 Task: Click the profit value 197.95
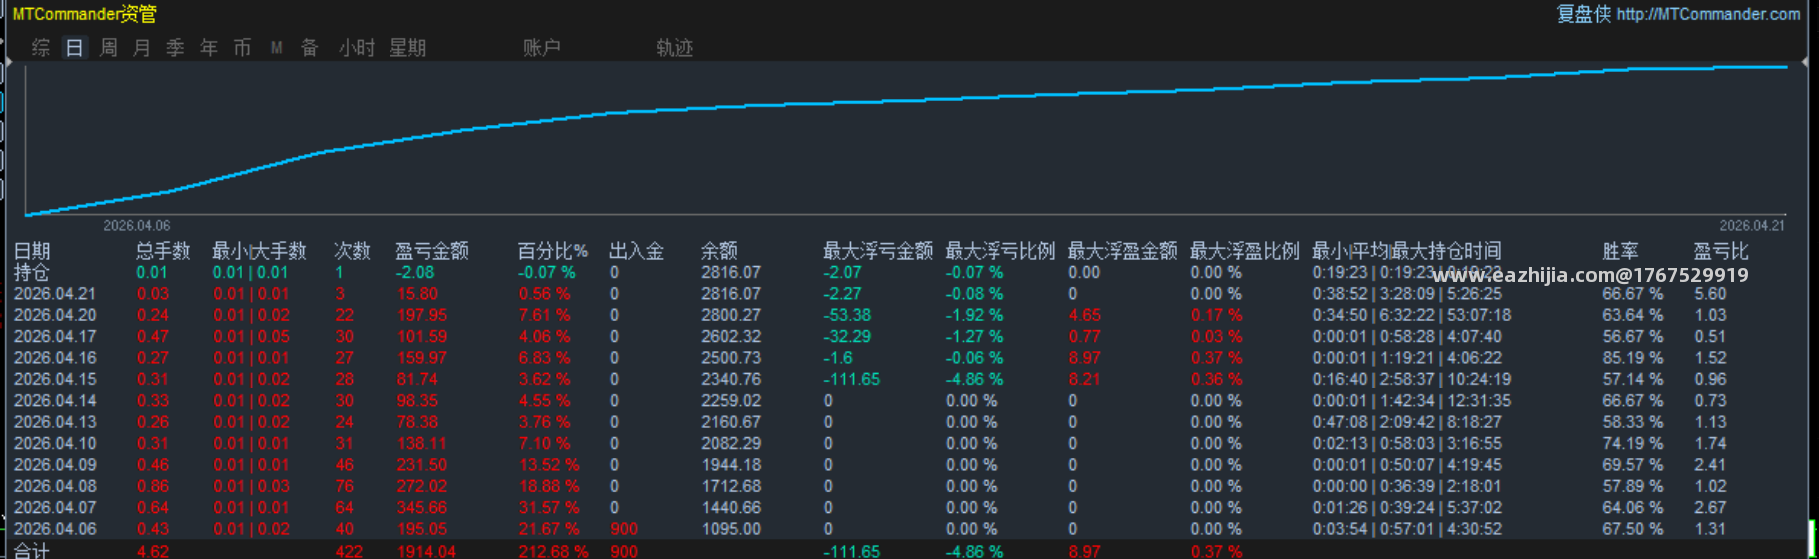(421, 315)
